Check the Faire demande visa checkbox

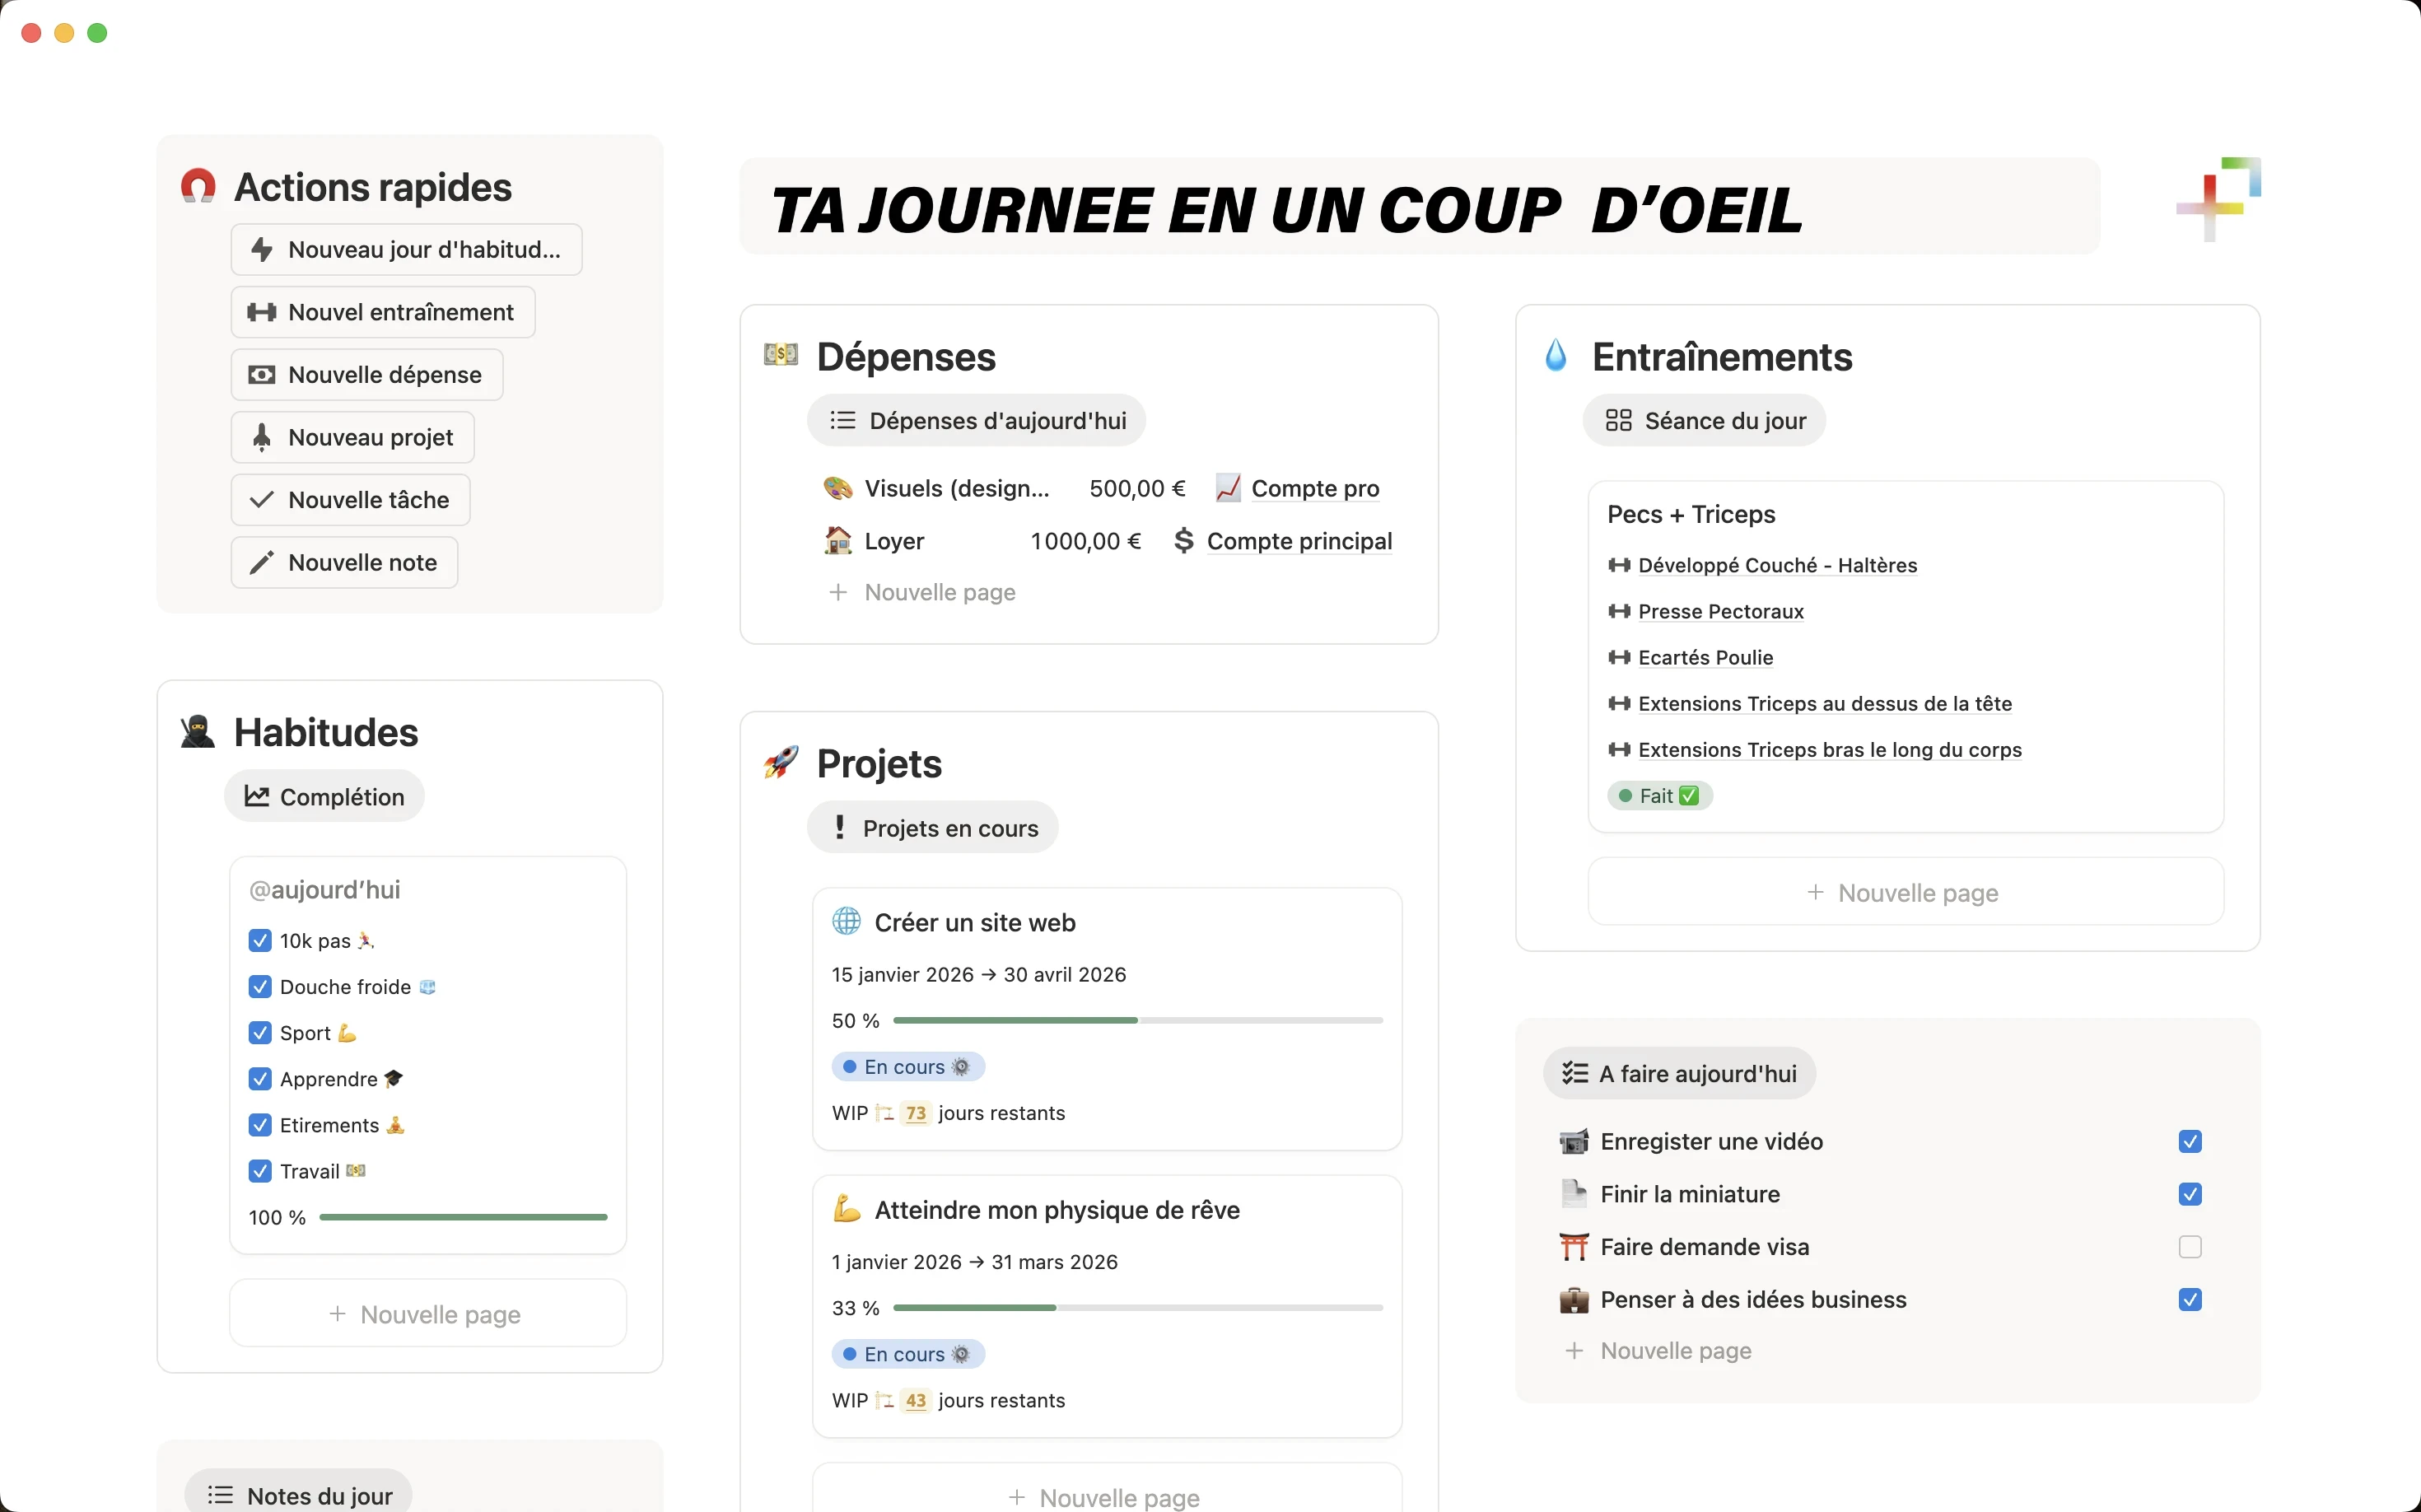pos(2189,1247)
